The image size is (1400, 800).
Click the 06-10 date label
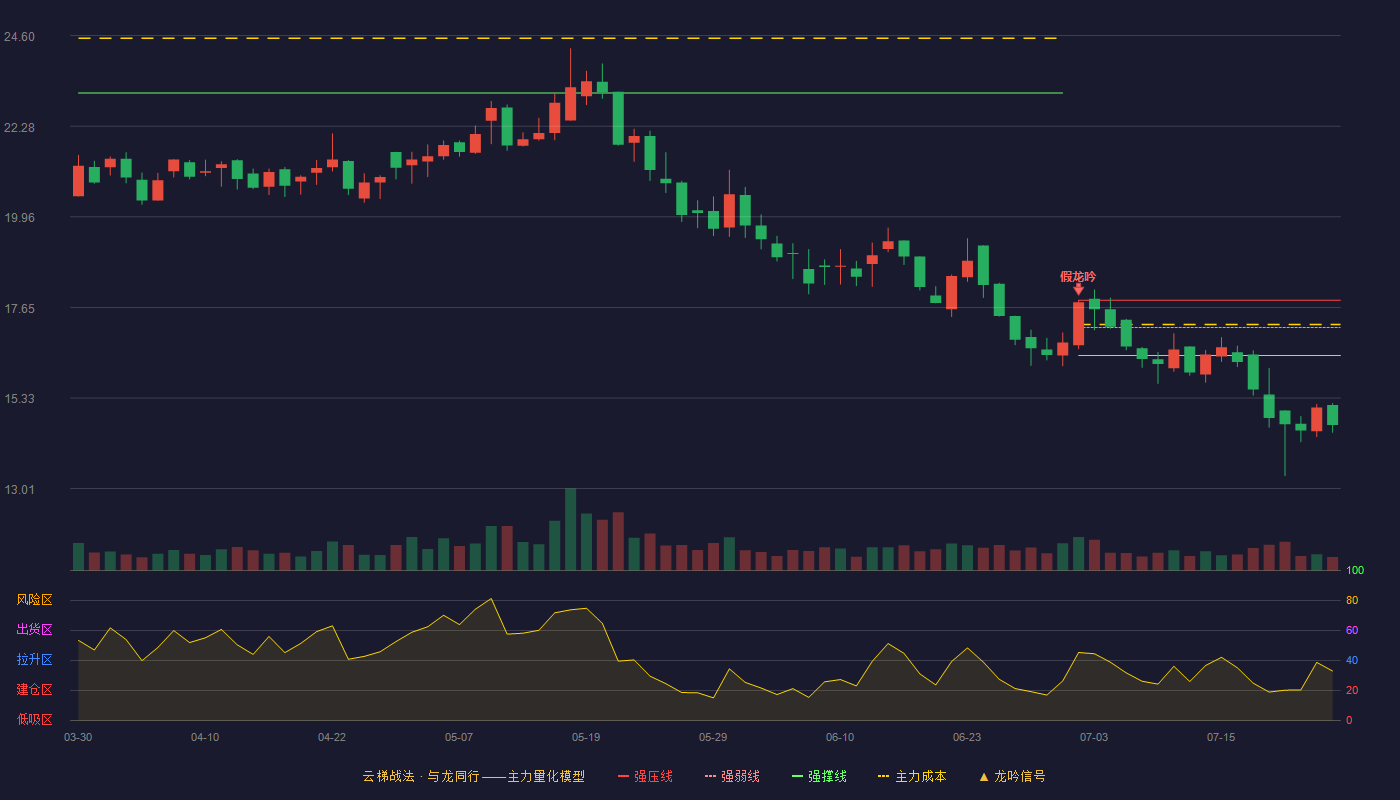(840, 737)
